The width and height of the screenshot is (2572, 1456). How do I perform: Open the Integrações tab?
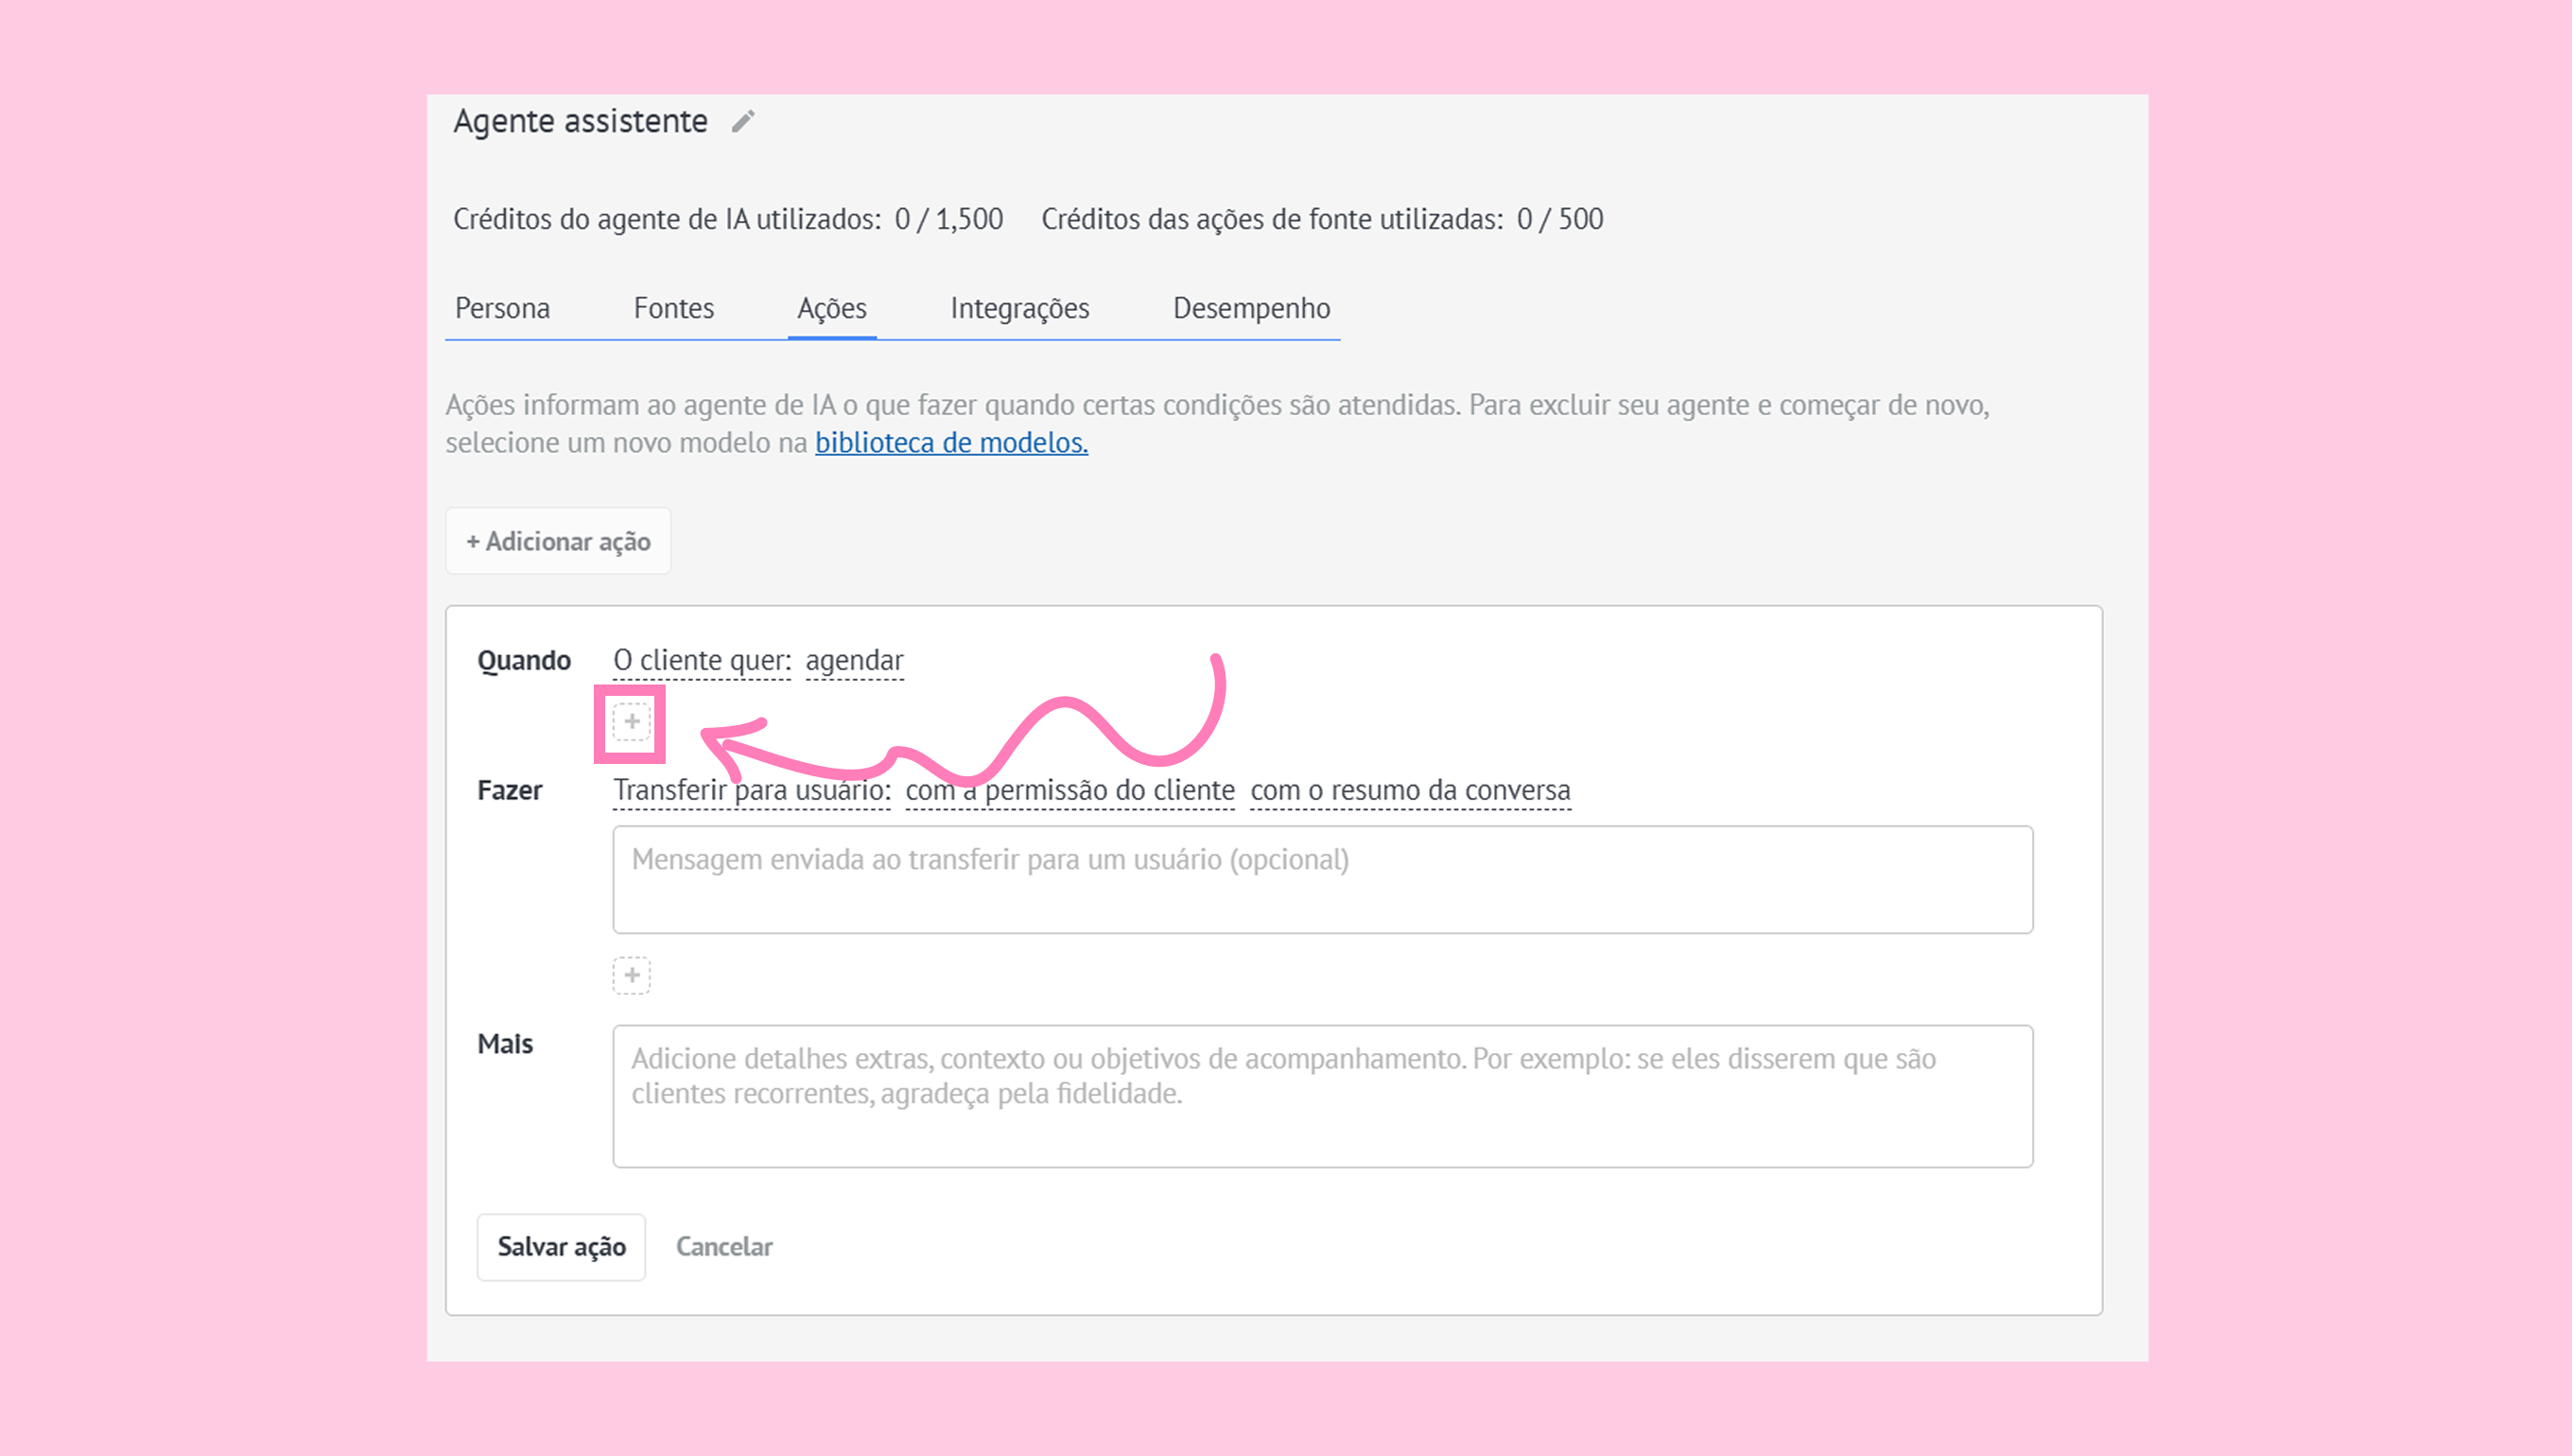[1019, 308]
